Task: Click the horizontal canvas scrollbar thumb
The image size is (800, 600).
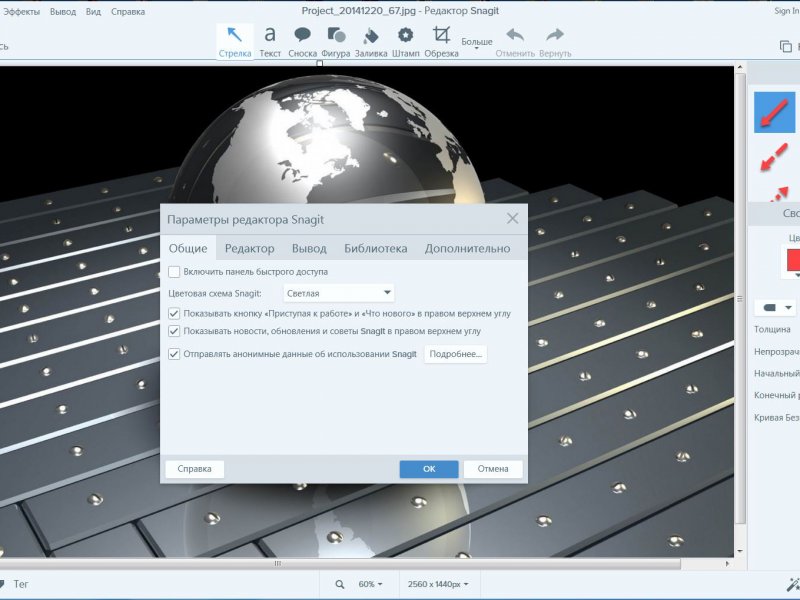Action: [340, 564]
